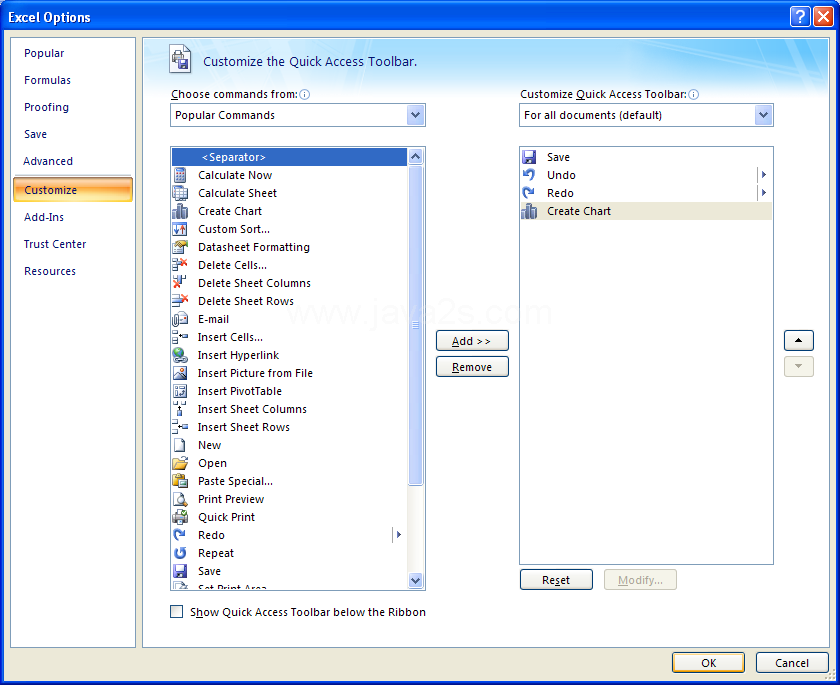Click the Delete Cells icon

(180, 265)
